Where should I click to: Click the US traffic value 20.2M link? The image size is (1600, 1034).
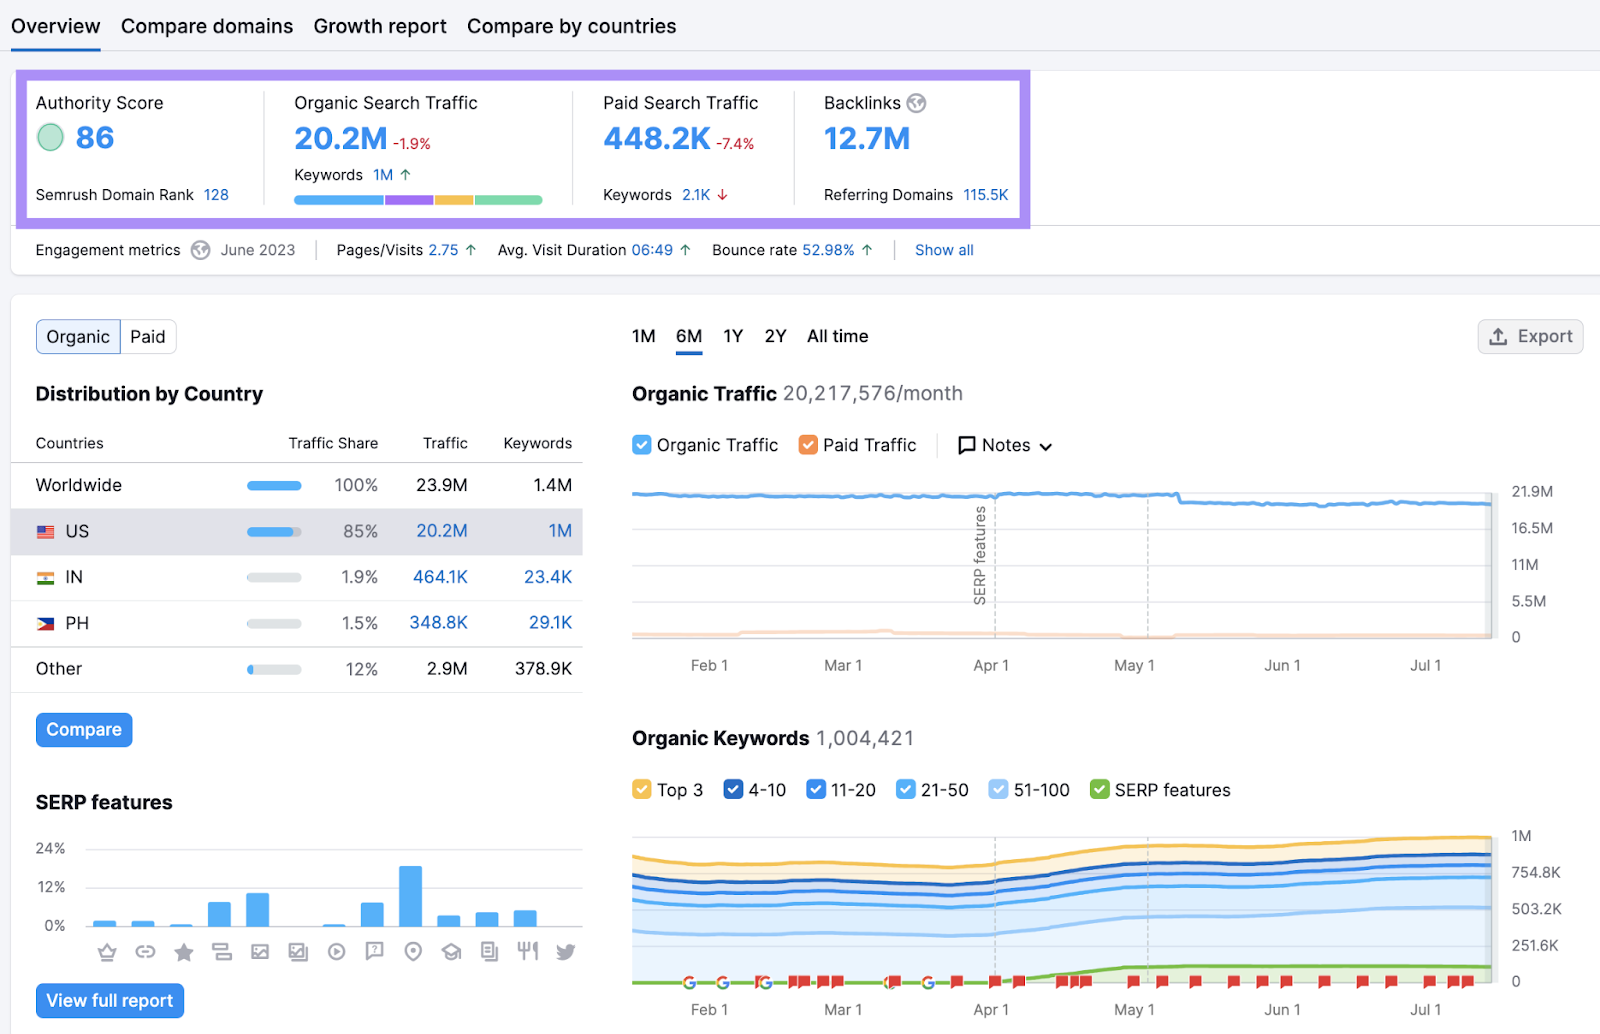(441, 531)
